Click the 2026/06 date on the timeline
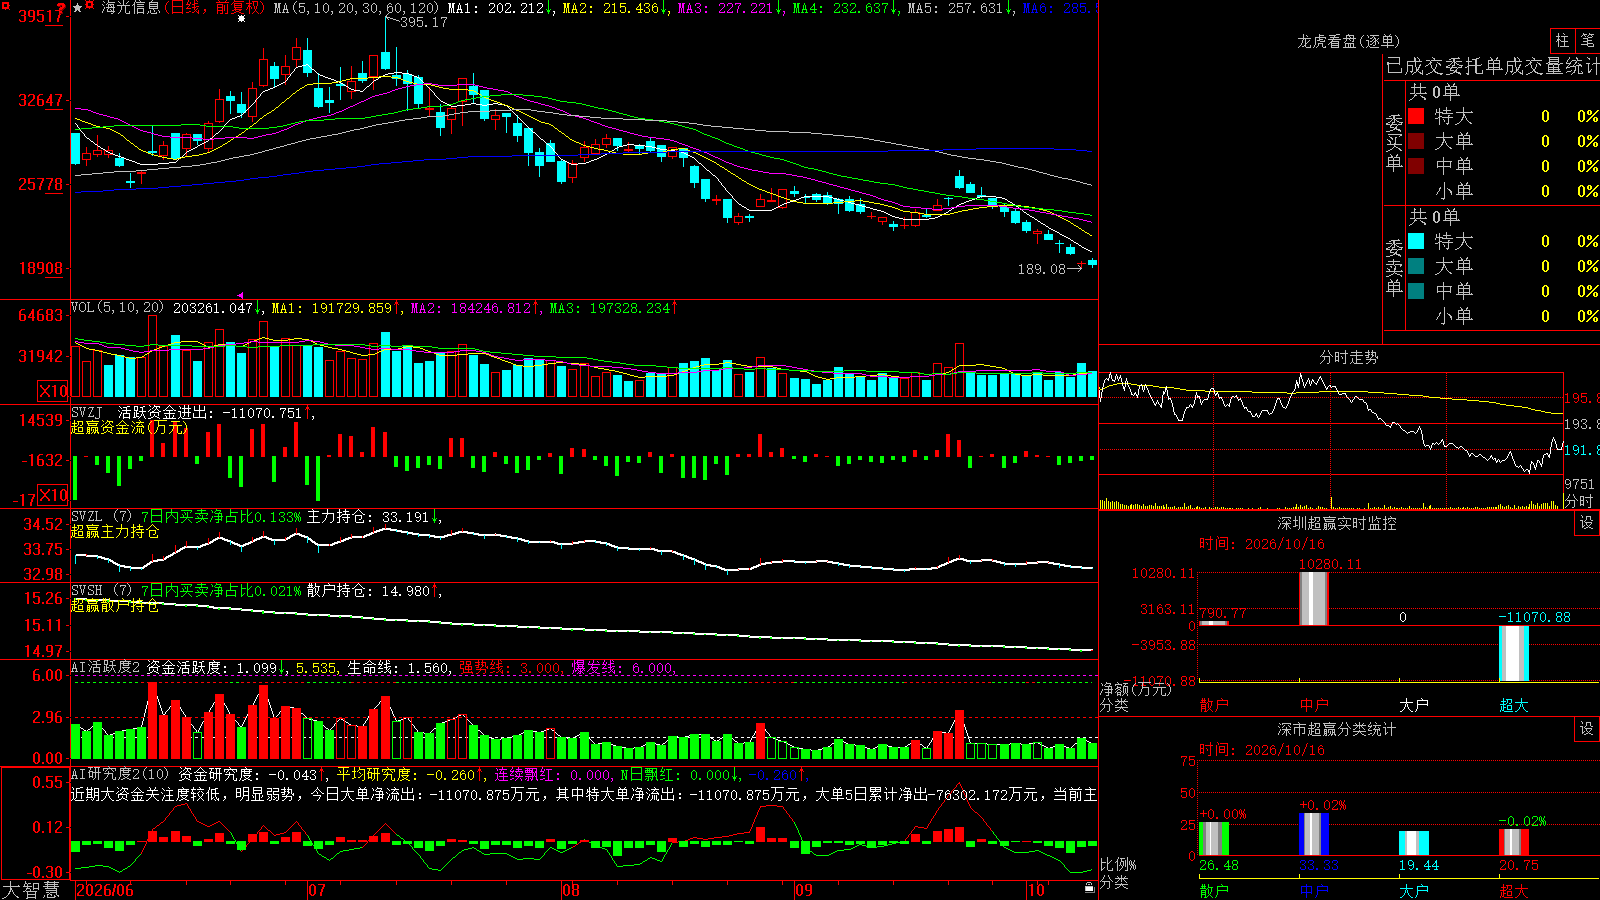1600x900 pixels. click(105, 890)
